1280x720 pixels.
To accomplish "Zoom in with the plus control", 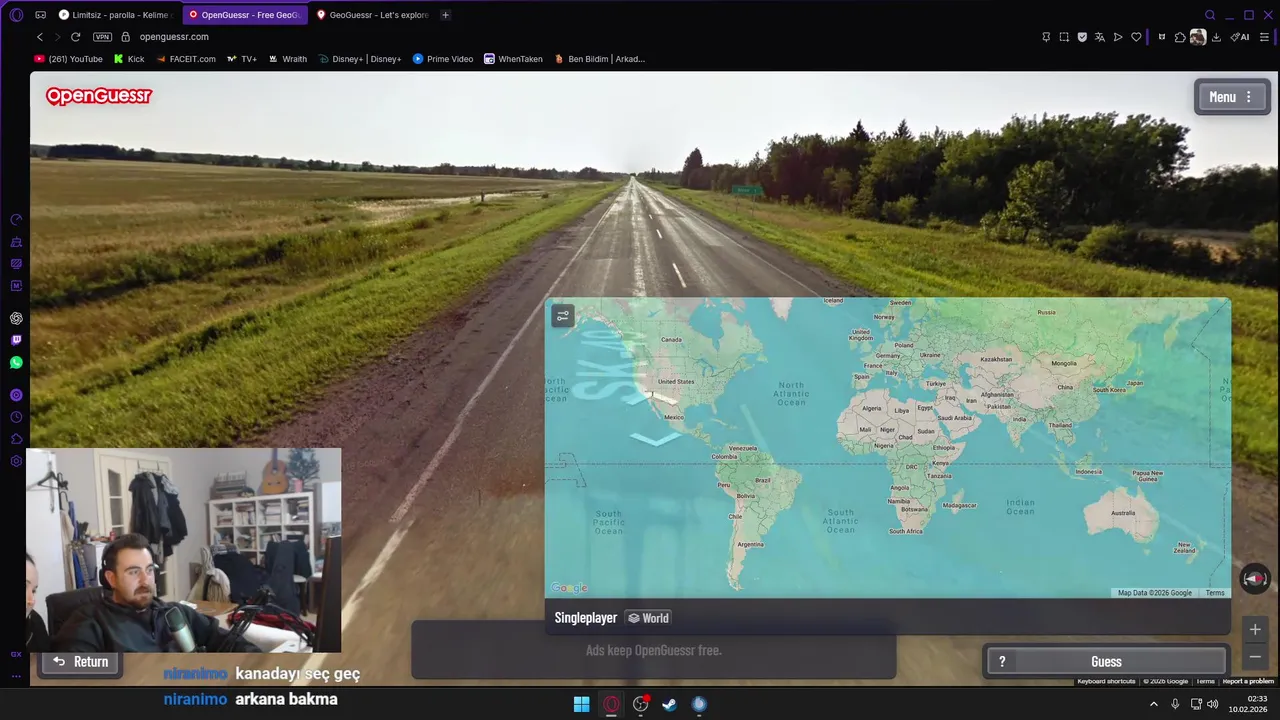I will pyautogui.click(x=1255, y=629).
